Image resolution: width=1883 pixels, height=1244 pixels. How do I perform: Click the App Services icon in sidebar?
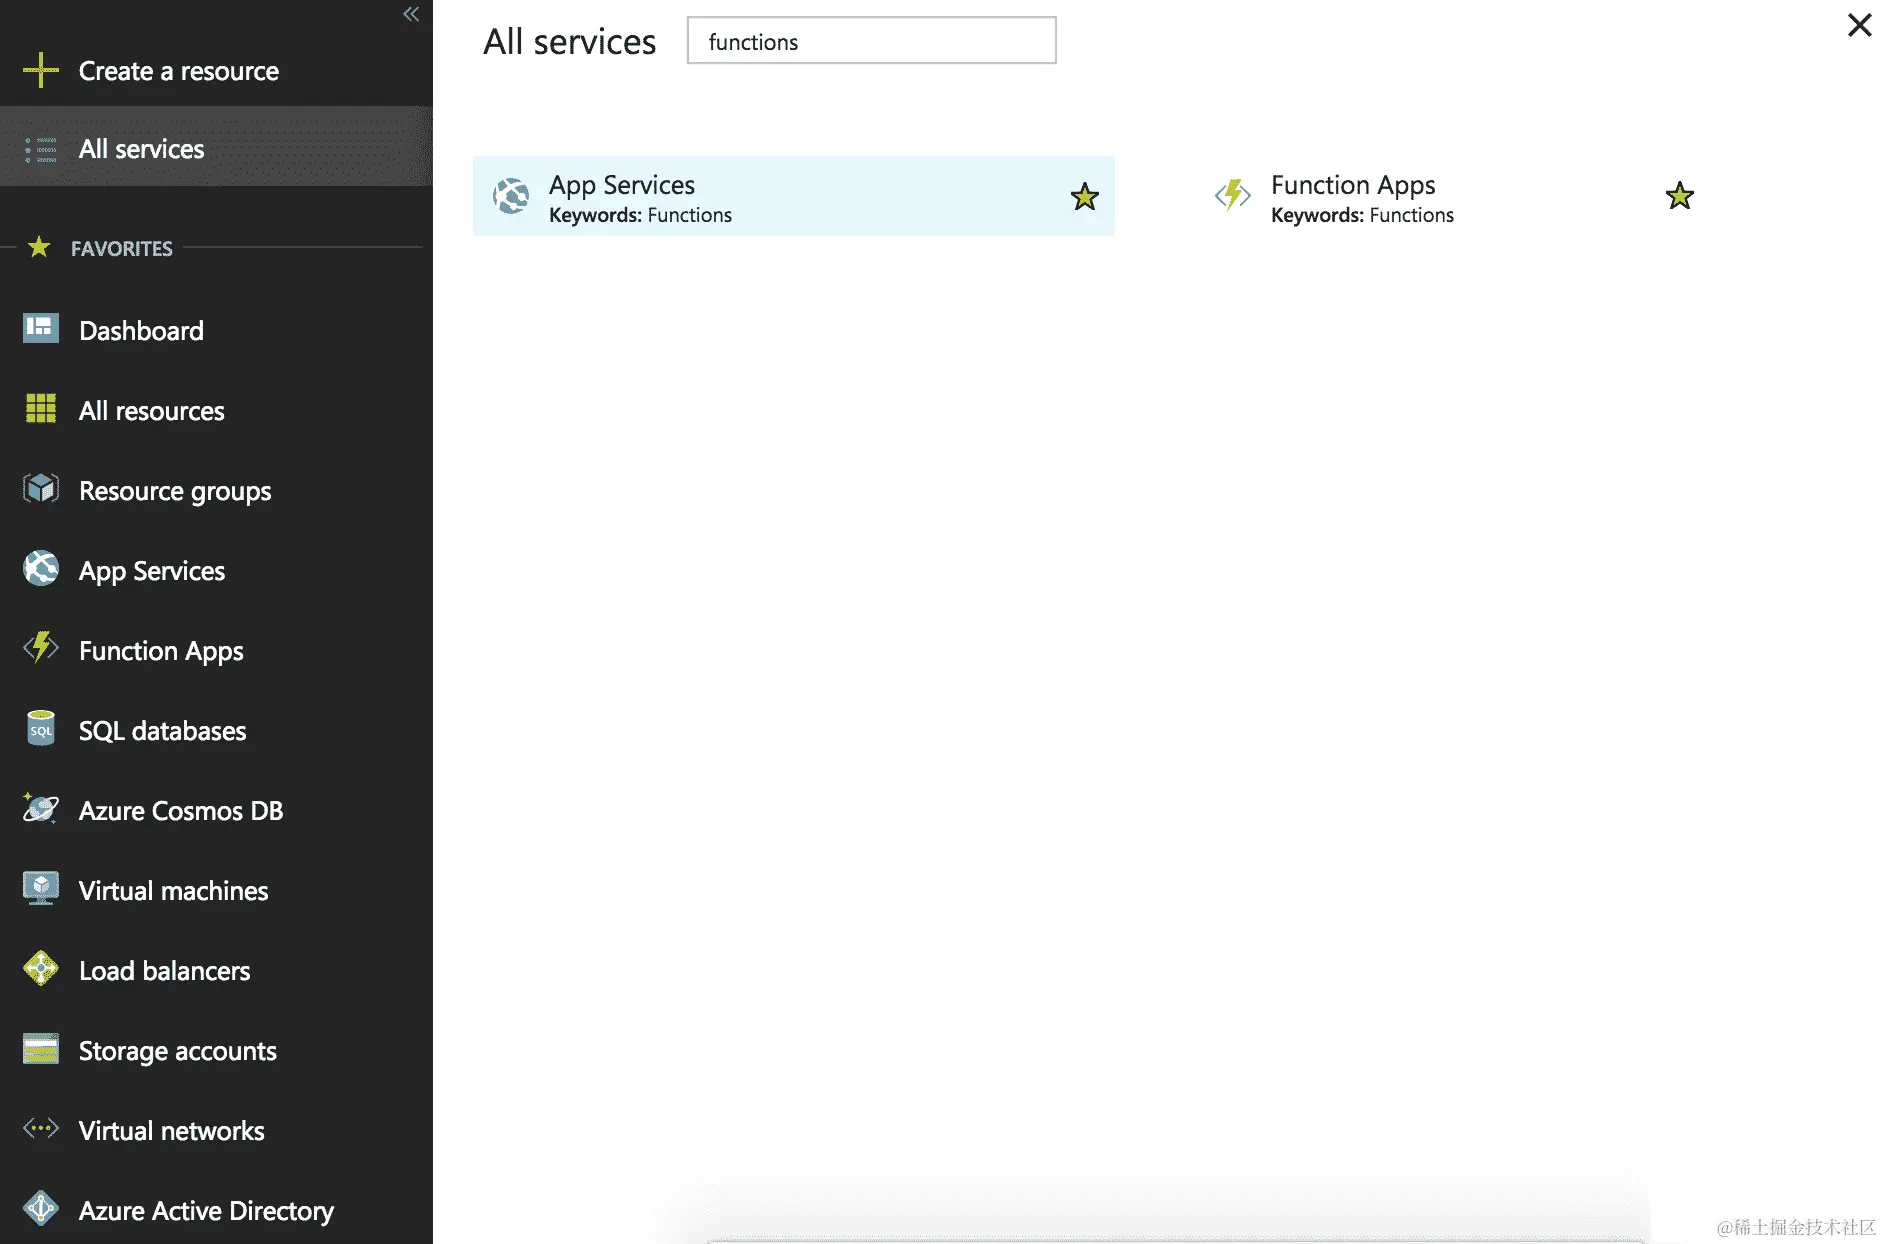41,568
